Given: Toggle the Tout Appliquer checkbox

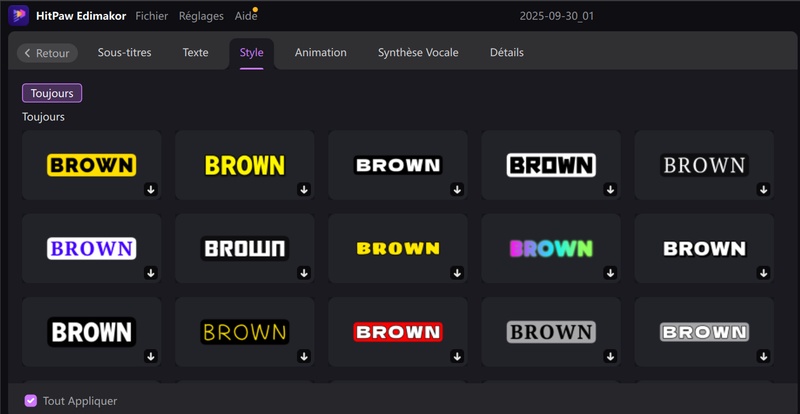Looking at the screenshot, I should 30,400.
